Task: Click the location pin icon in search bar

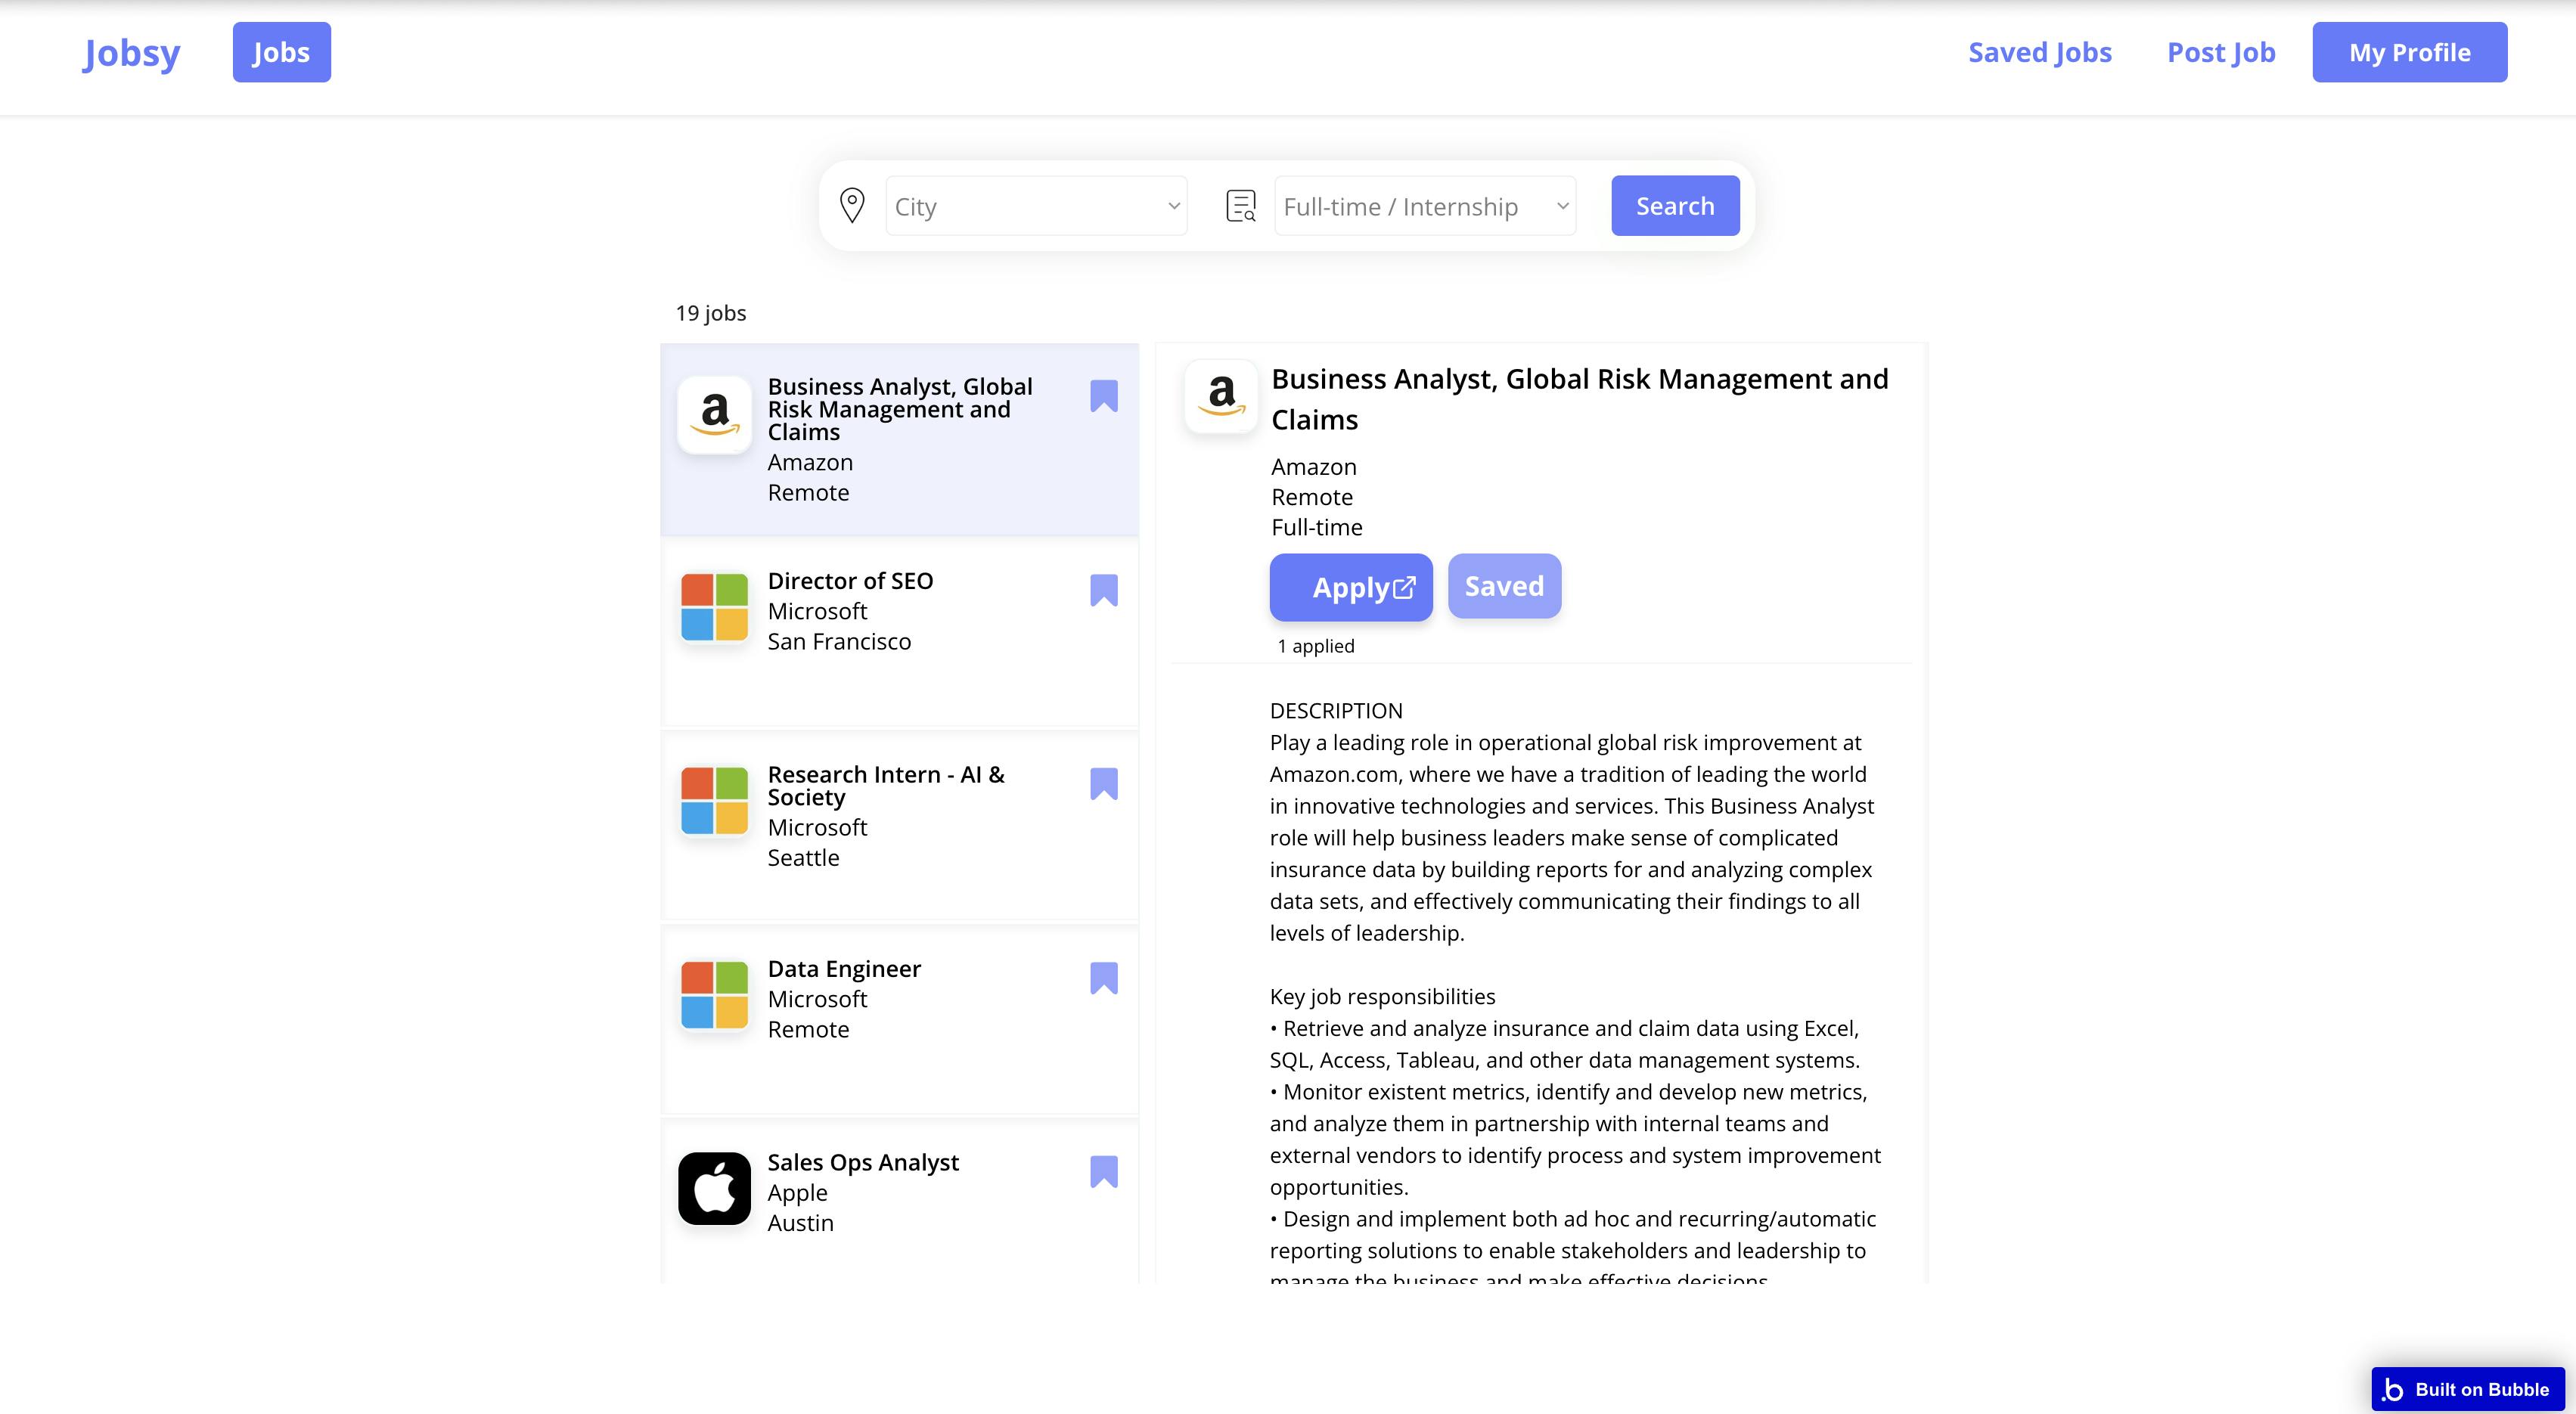Action: click(x=851, y=205)
